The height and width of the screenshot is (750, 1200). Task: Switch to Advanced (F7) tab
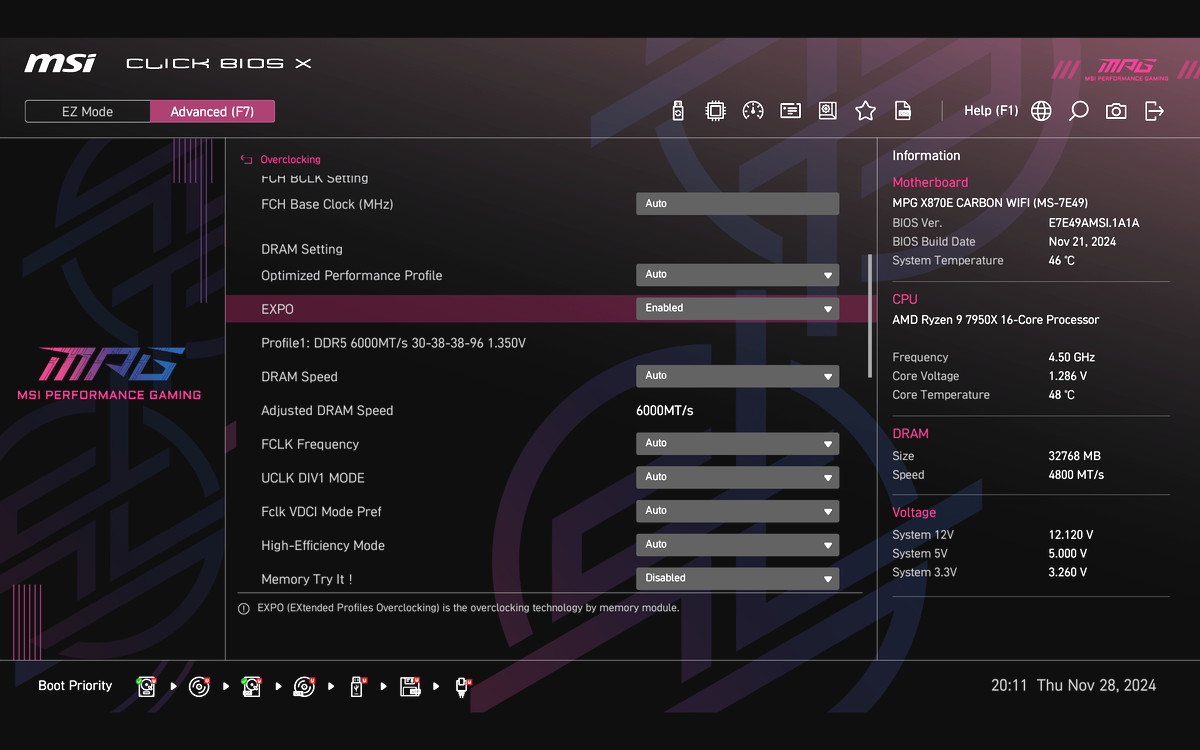[x=212, y=111]
